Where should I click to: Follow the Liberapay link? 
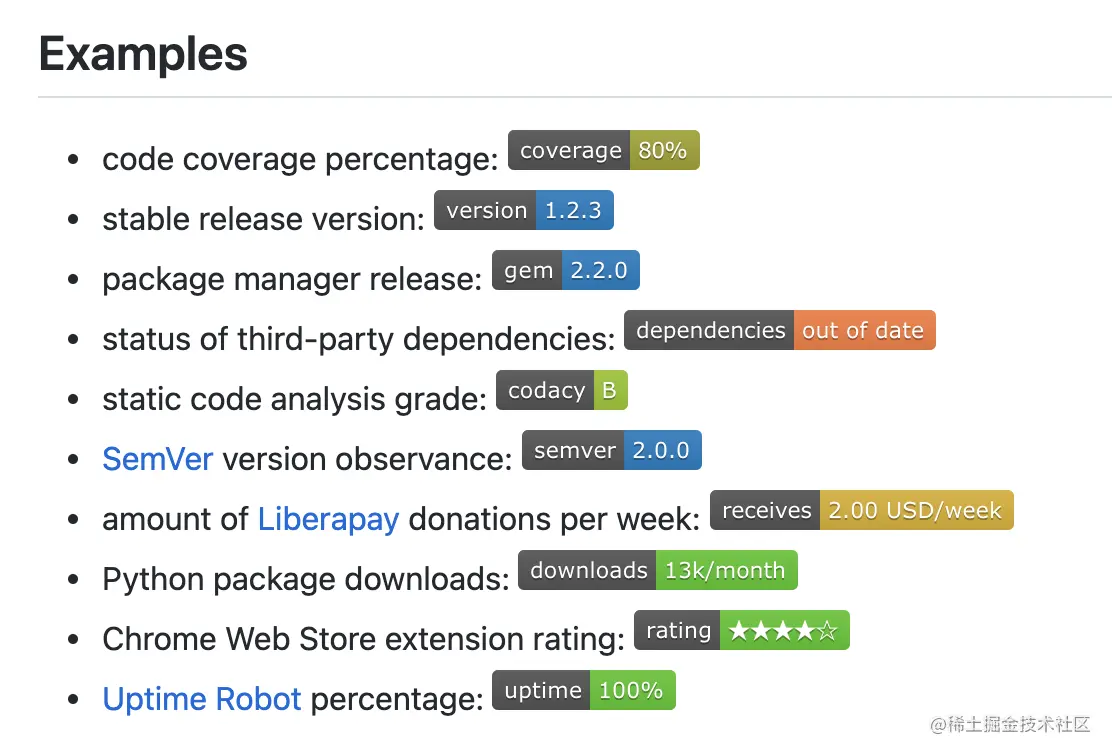(x=328, y=519)
